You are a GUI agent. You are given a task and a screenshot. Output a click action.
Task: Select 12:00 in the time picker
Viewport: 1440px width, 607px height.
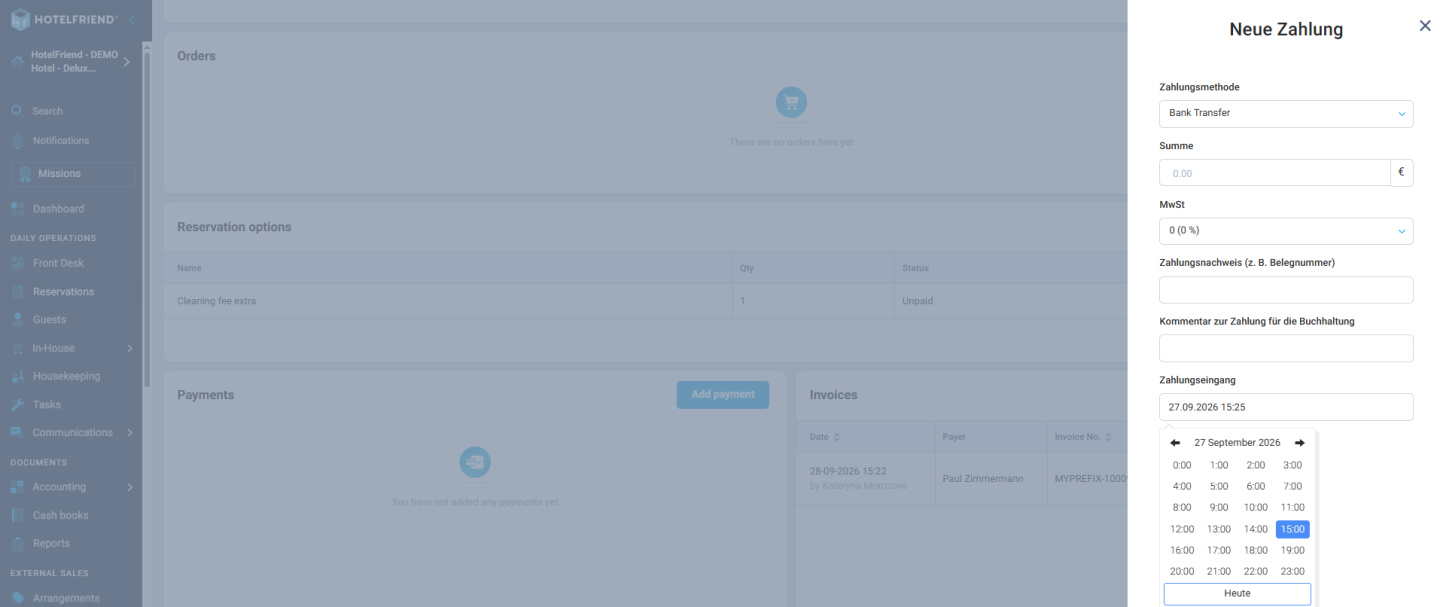(1182, 529)
